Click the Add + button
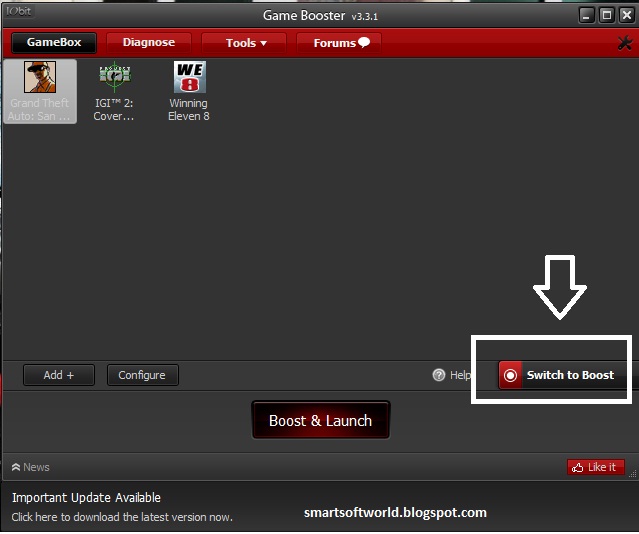The image size is (639, 534). click(59, 375)
